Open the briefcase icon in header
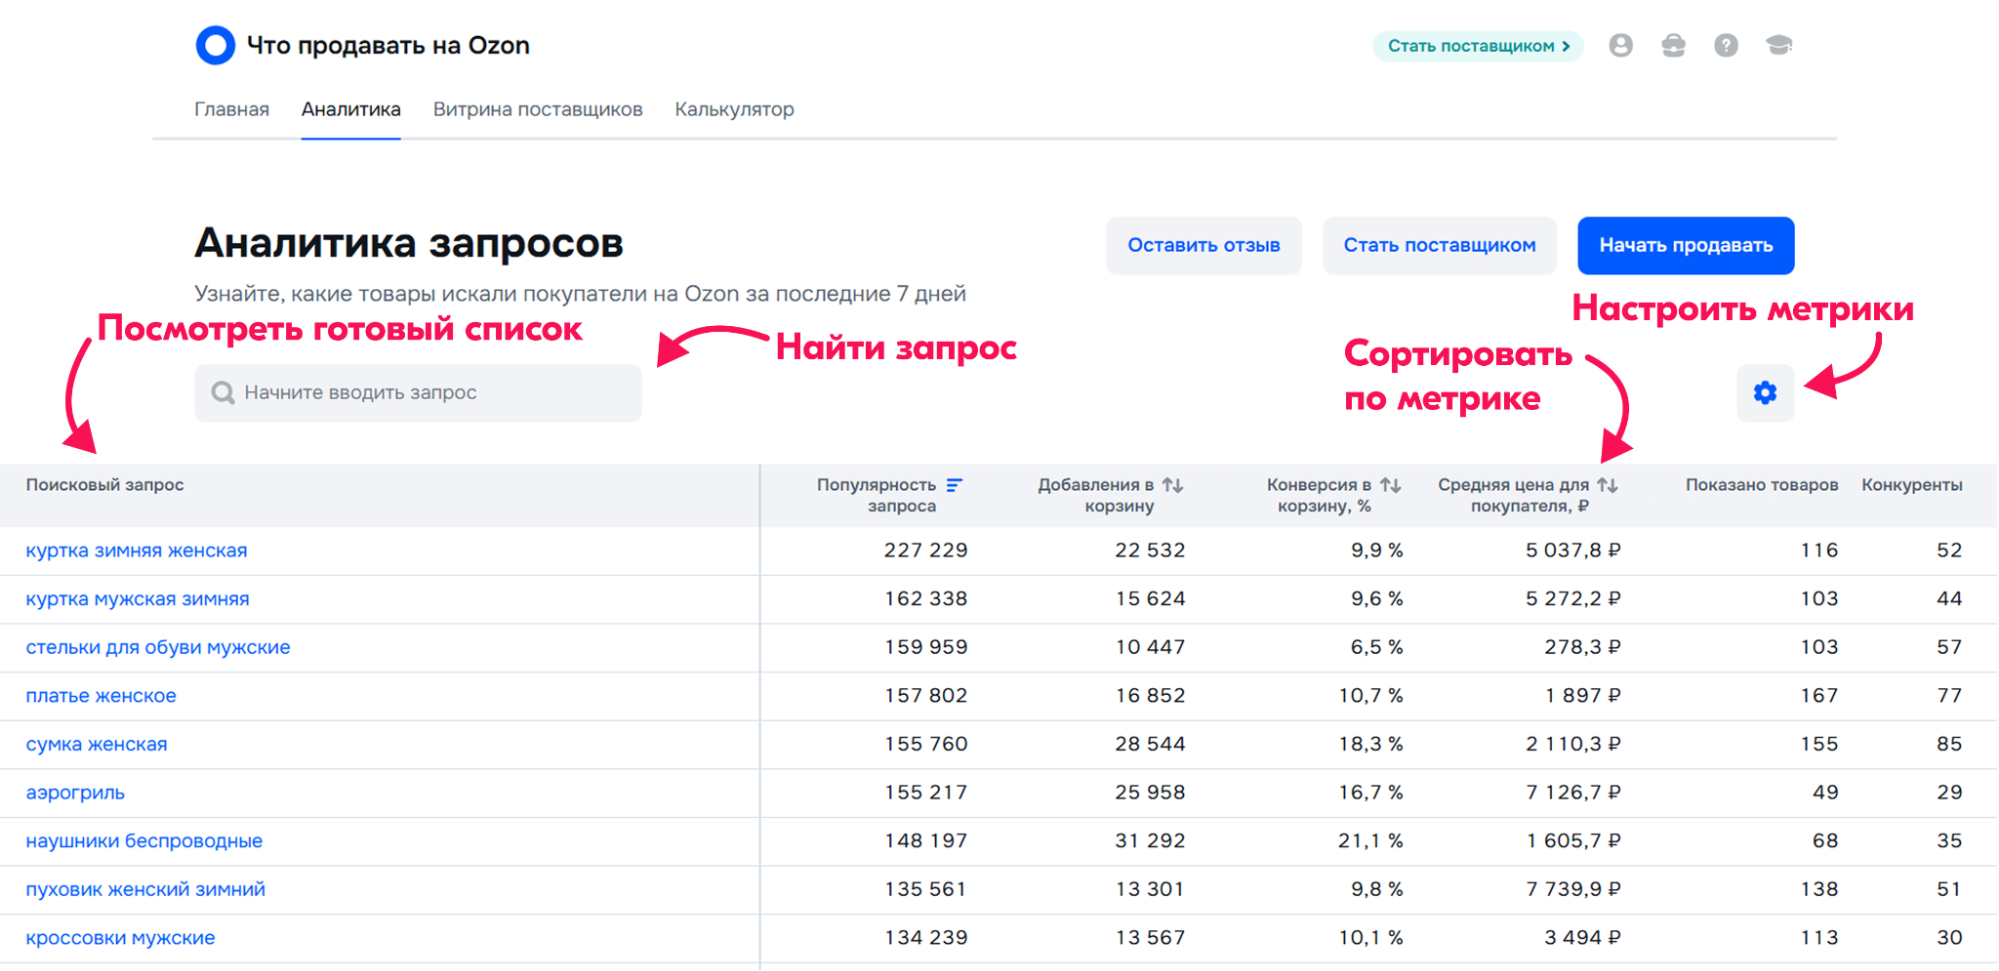This screenshot has height=971, width=1999. 1673,45
